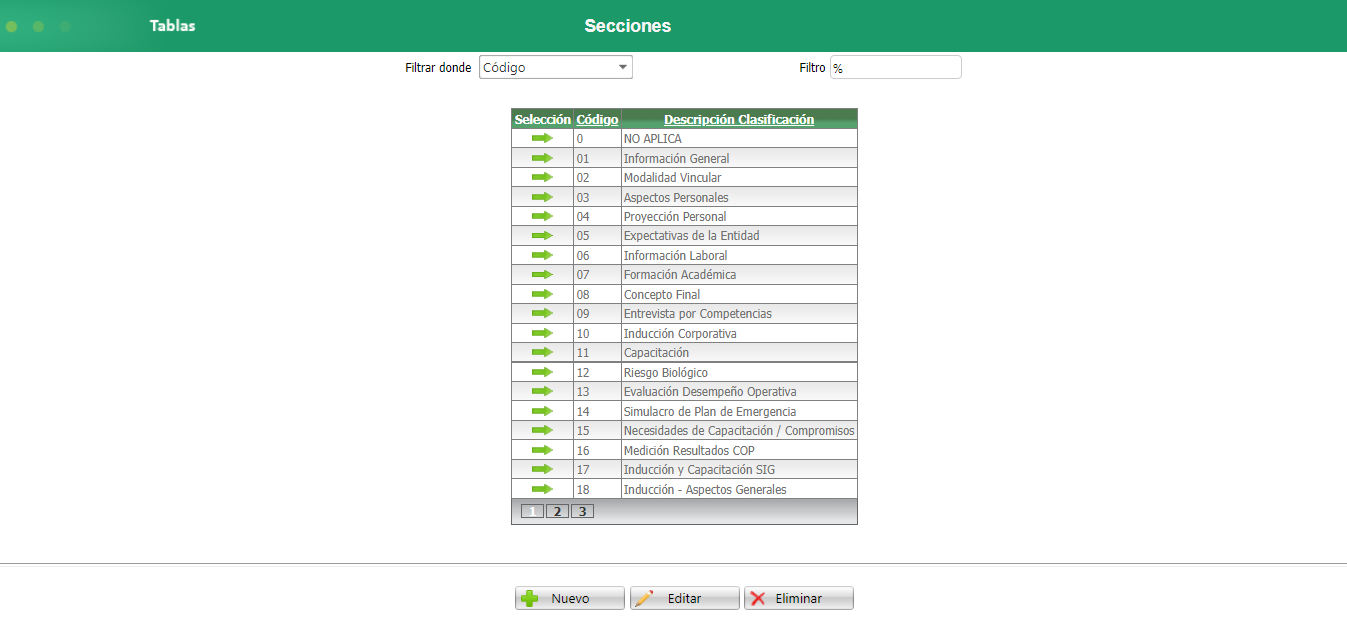Click the Selección column header
This screenshot has height=636, width=1347.
[x=542, y=119]
